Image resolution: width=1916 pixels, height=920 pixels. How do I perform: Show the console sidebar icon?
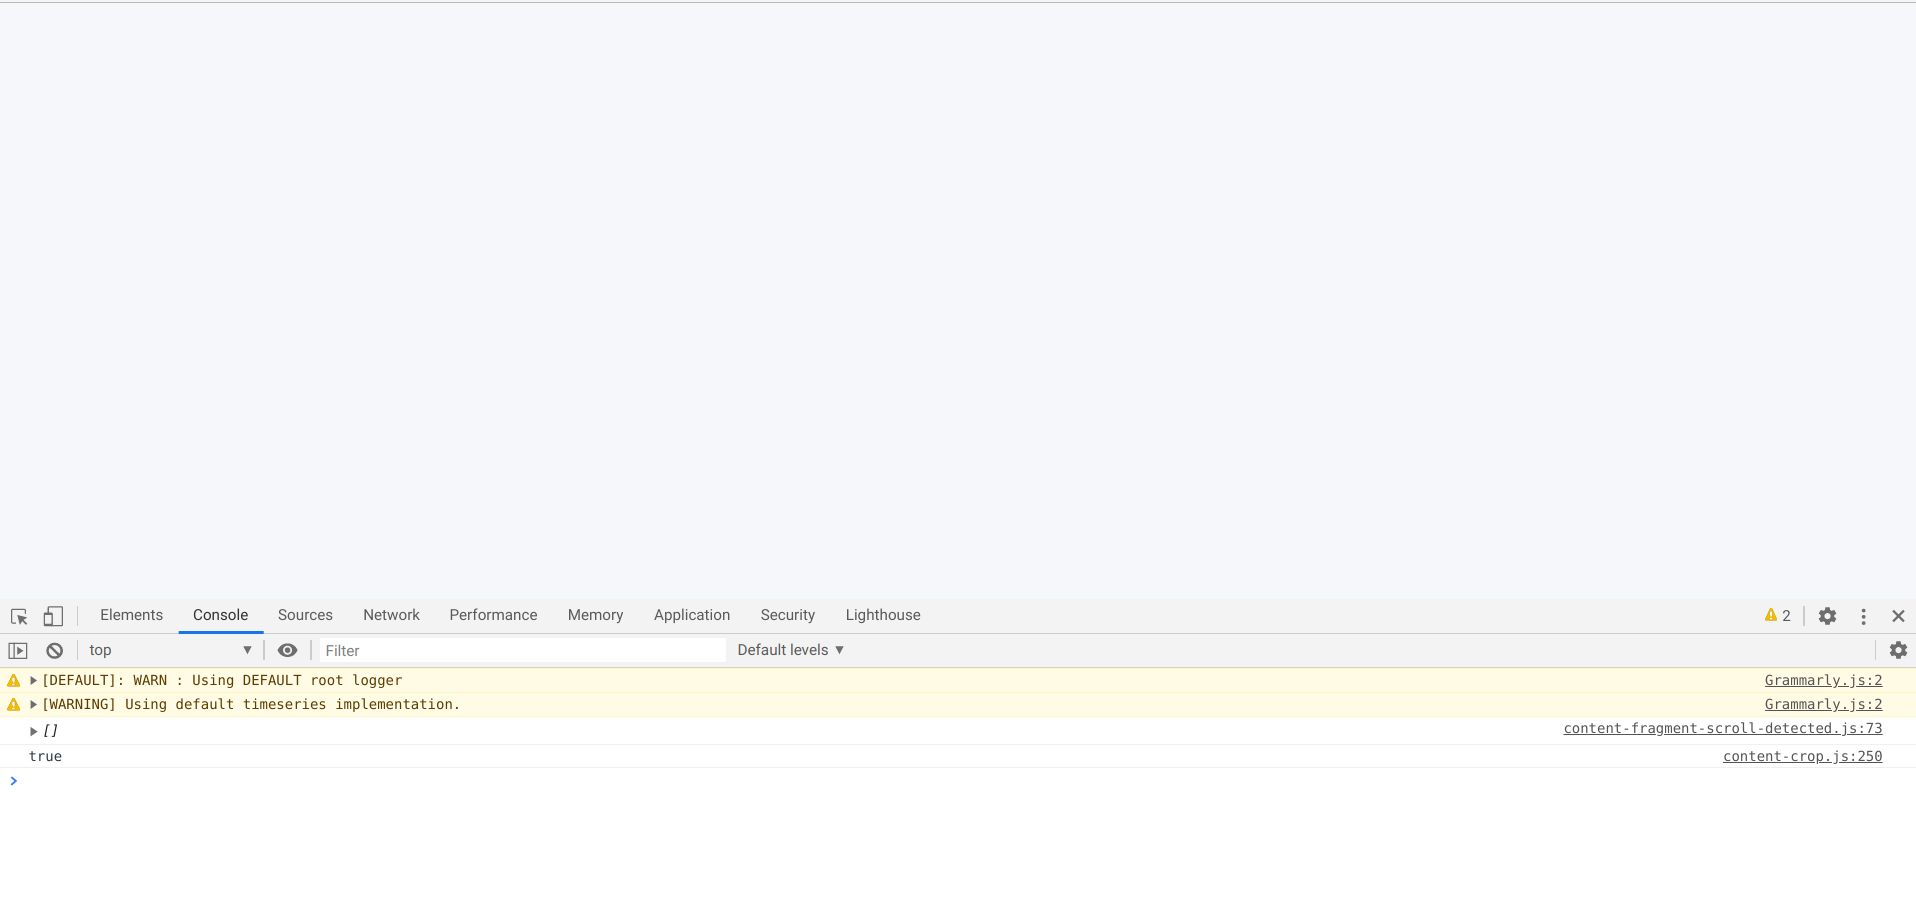click(x=18, y=651)
